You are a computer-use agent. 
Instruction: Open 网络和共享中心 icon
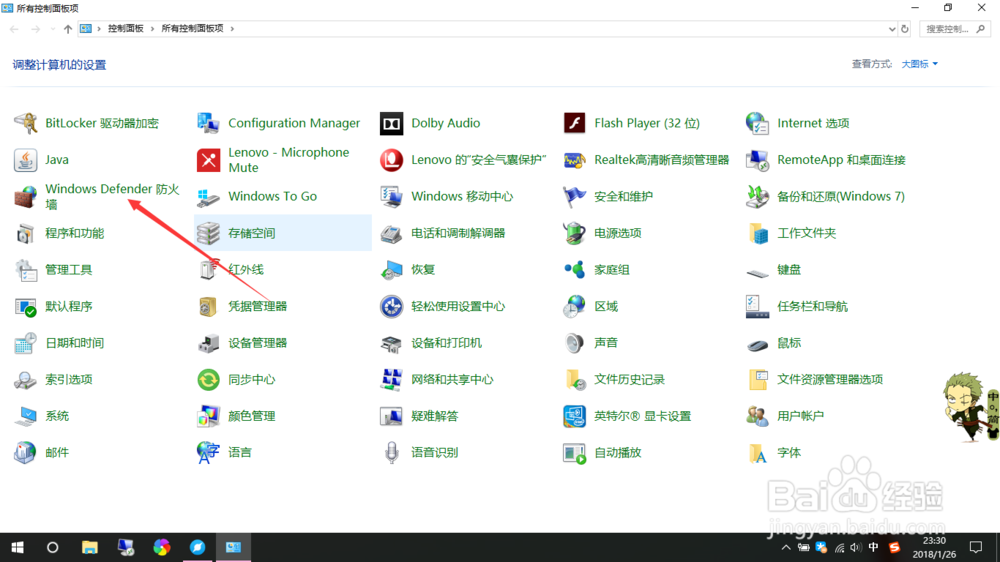[392, 380]
